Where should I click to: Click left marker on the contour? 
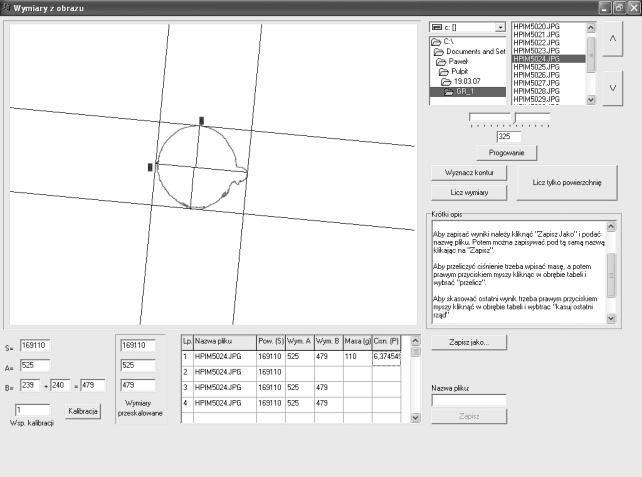click(x=150, y=167)
